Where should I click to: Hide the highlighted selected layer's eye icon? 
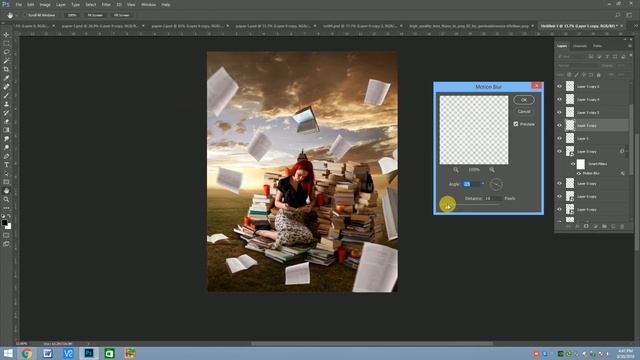560,125
